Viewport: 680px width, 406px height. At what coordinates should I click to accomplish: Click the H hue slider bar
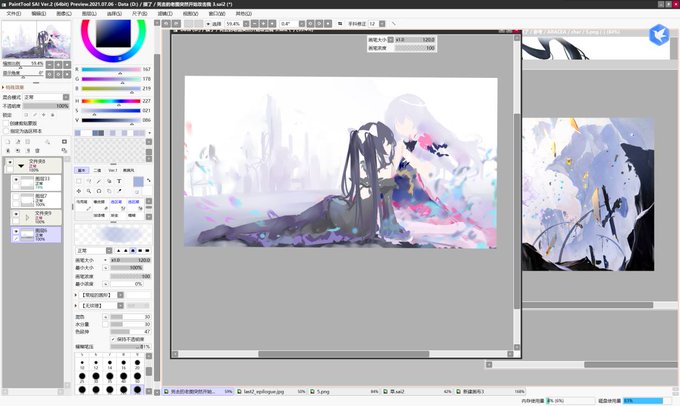pyautogui.click(x=111, y=101)
